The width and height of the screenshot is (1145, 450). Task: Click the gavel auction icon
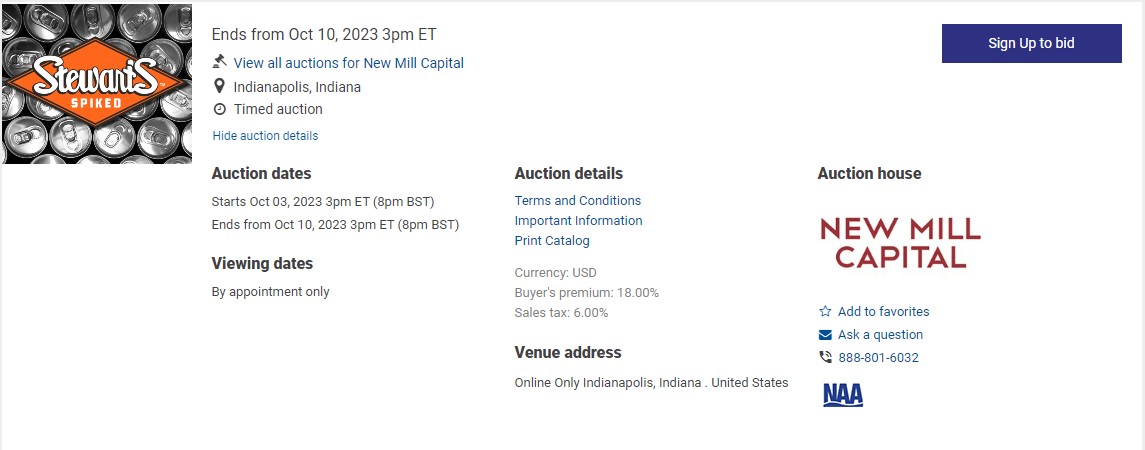(219, 61)
